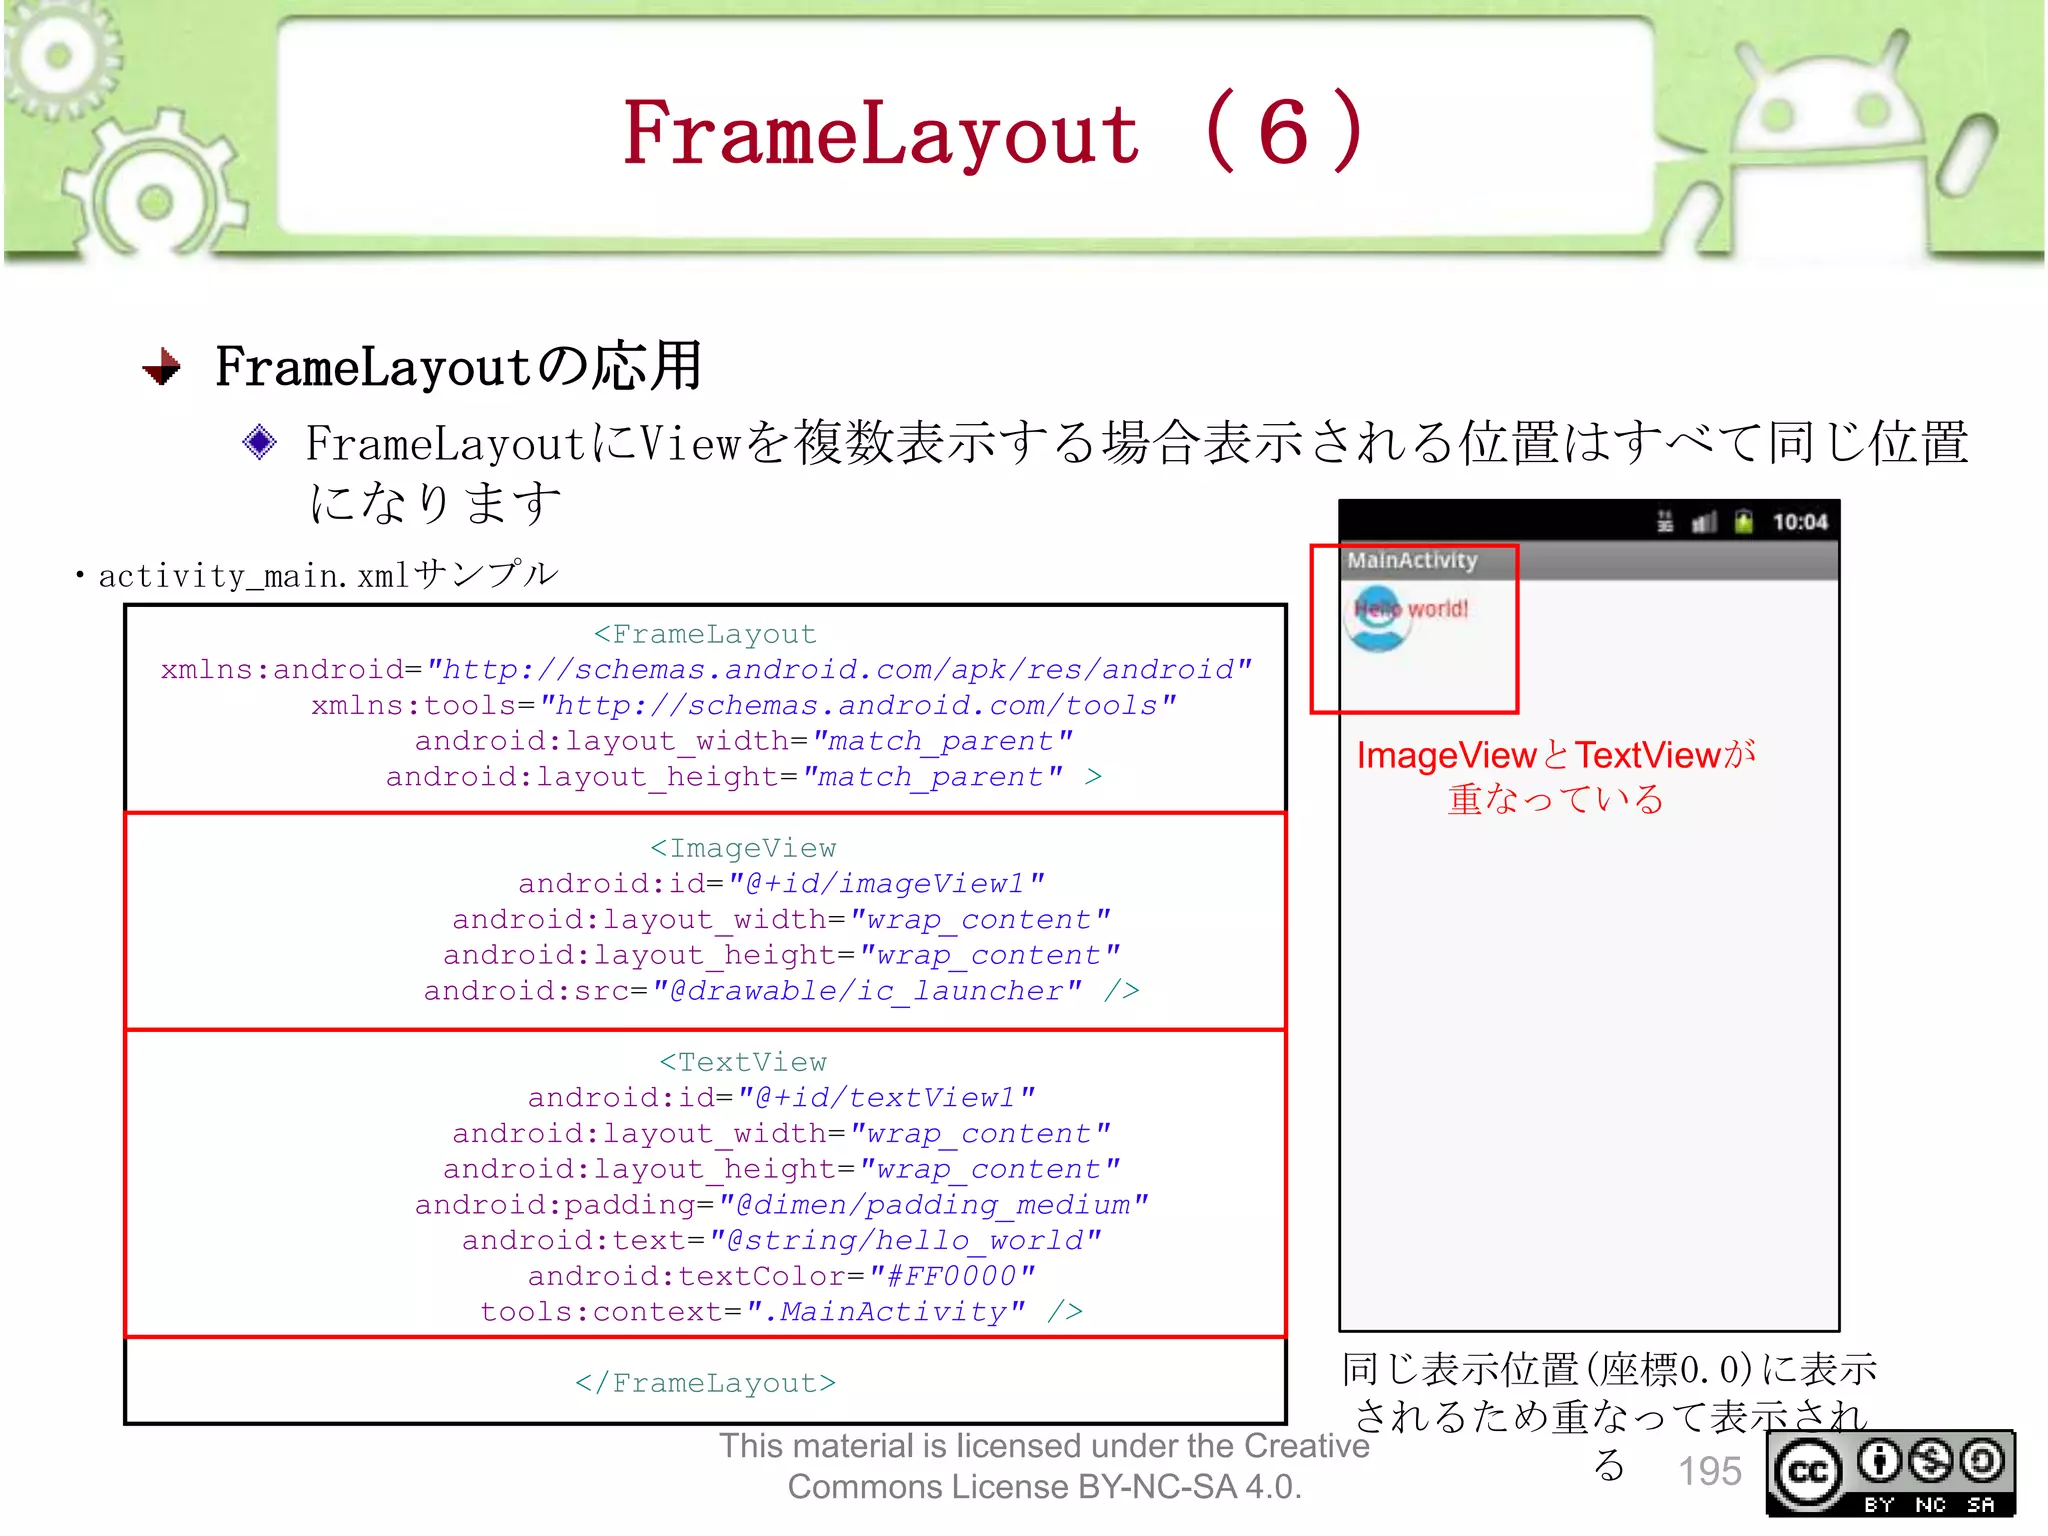Click the xmlns:tools attribute line
Screen dimensions: 2048x1536
tap(743, 705)
